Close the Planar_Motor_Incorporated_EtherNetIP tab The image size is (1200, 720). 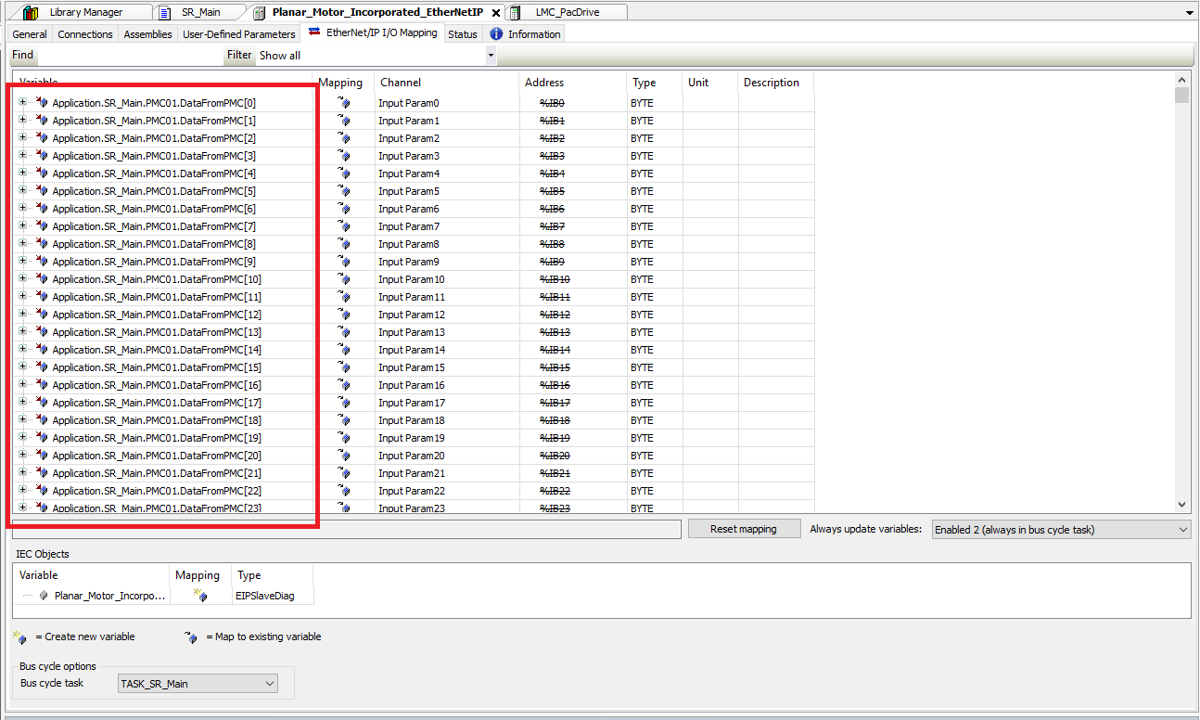coord(496,13)
